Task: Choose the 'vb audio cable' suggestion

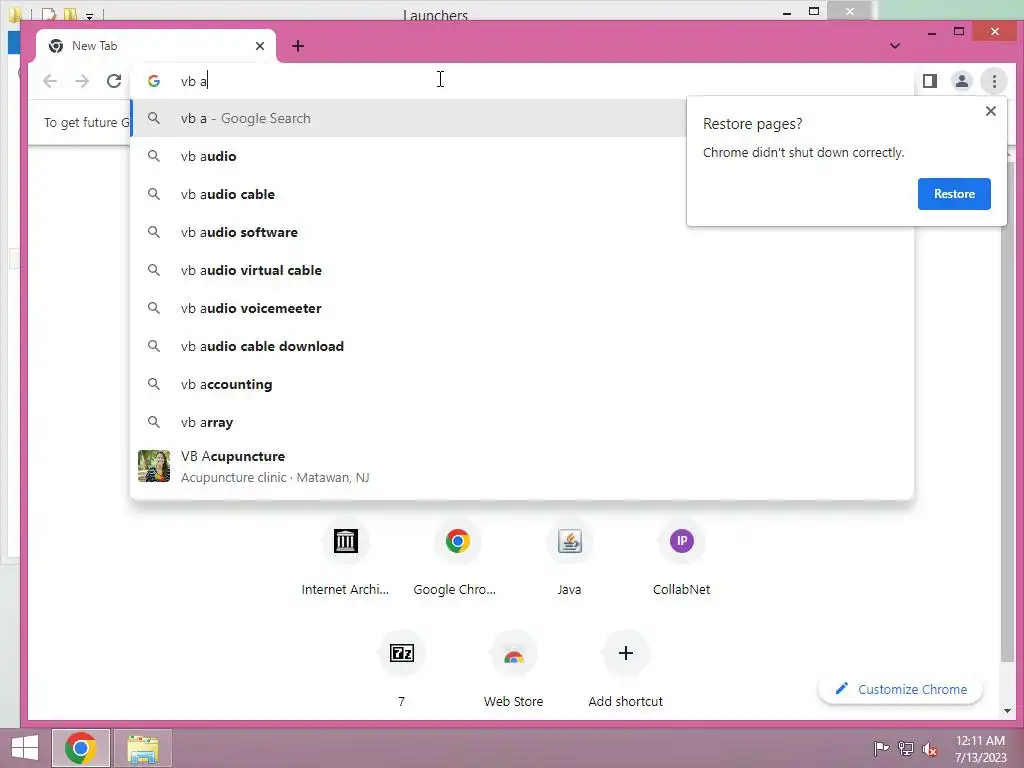Action: click(408, 194)
